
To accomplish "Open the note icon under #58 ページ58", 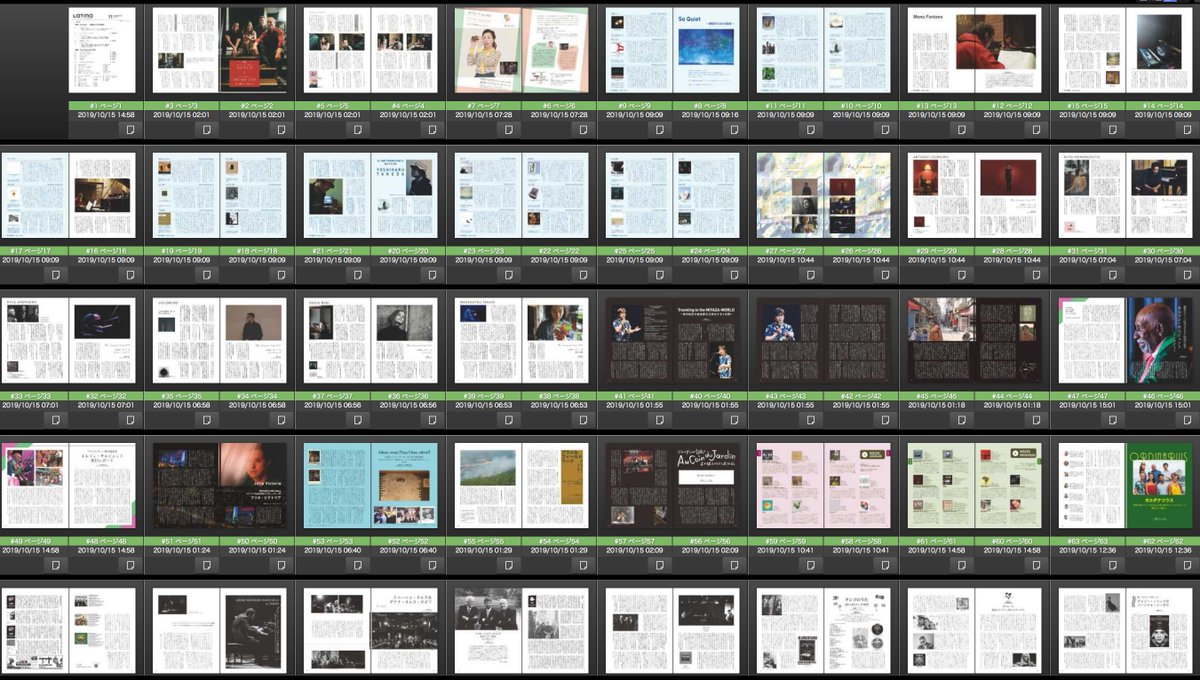I will pos(885,564).
